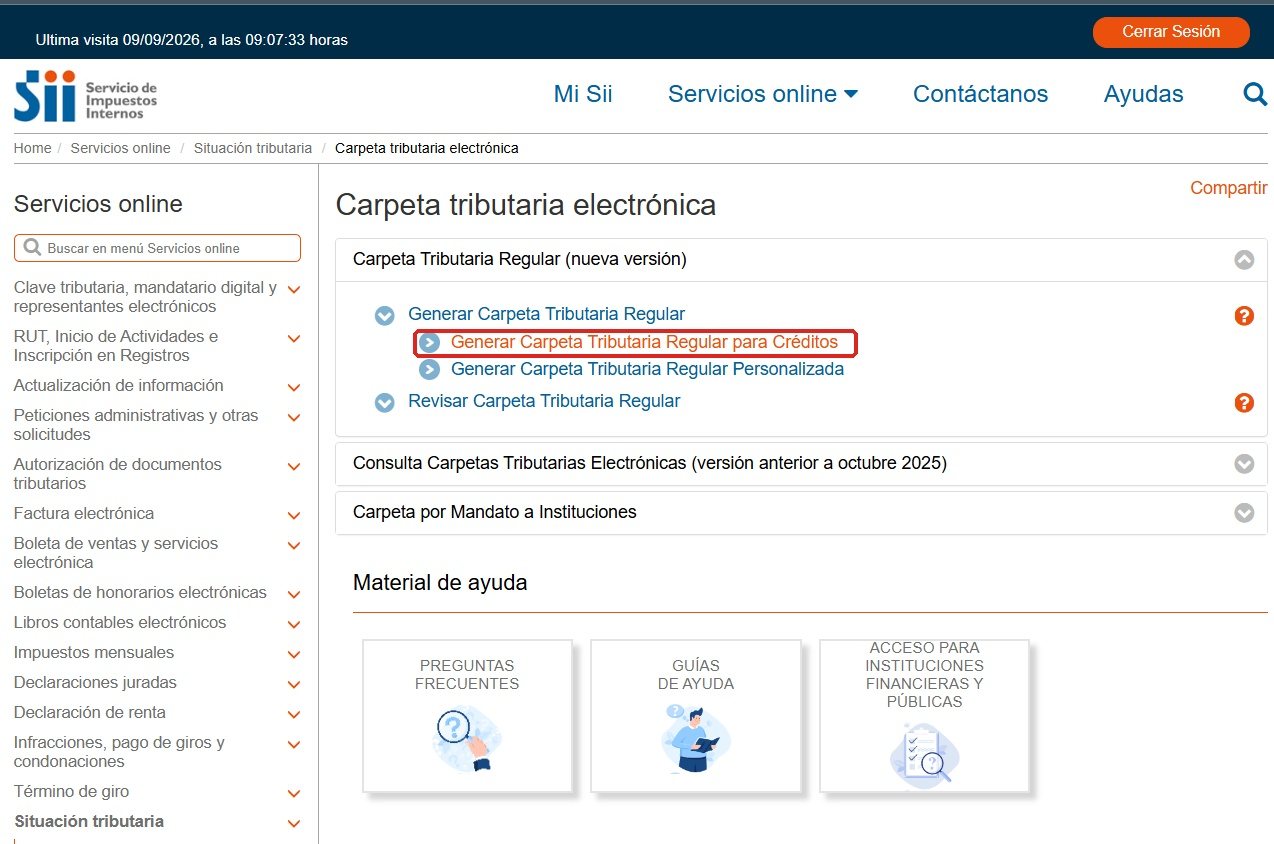Image resolution: width=1274 pixels, height=844 pixels.
Task: Click the orange help icon beside Revisar Carpeta Tributaria Regular
Action: 1244,403
